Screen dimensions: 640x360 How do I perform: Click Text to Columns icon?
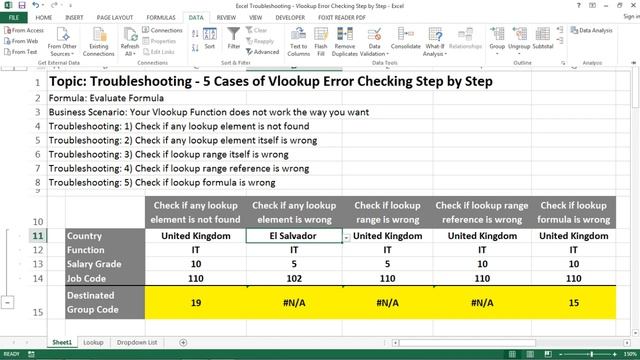point(298,42)
